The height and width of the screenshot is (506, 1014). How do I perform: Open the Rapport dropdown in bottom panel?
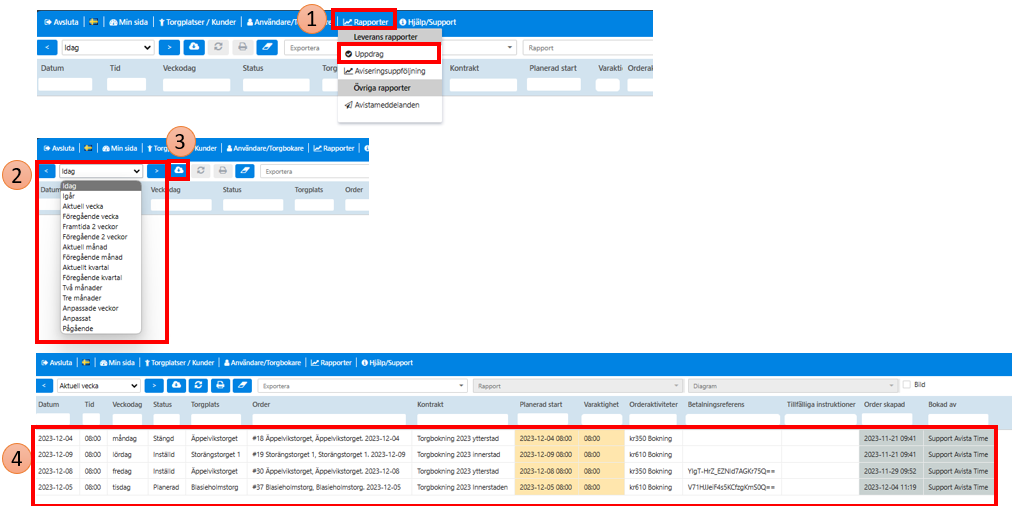click(577, 386)
